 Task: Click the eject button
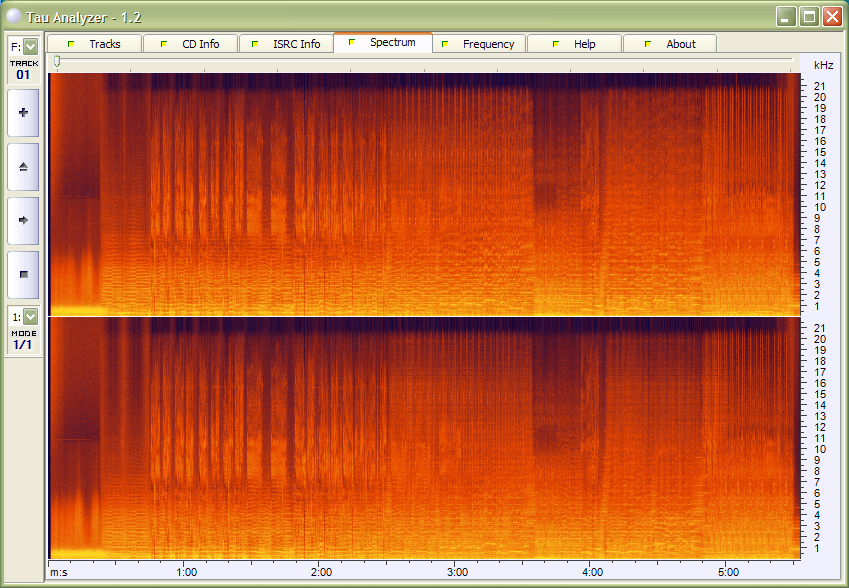pyautogui.click(x=23, y=167)
